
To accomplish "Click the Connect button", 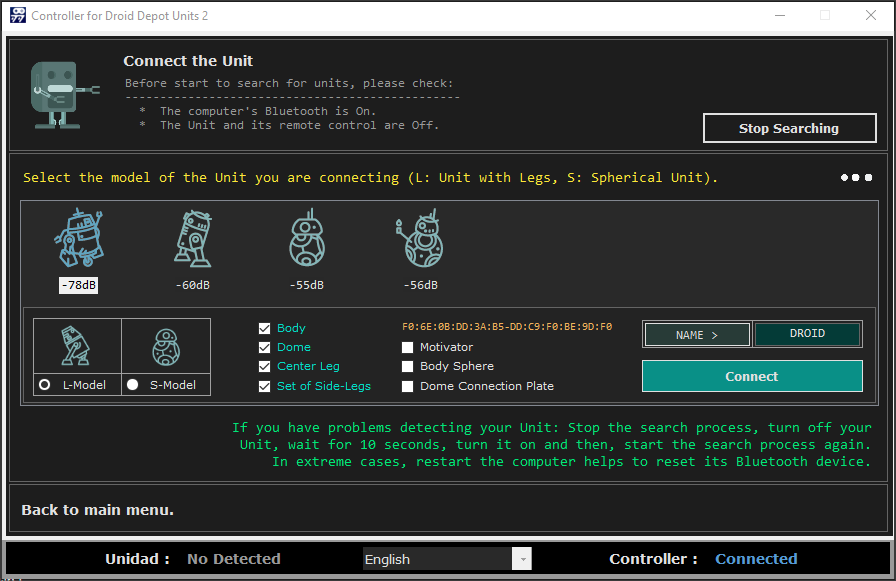I will pyautogui.click(x=752, y=376).
